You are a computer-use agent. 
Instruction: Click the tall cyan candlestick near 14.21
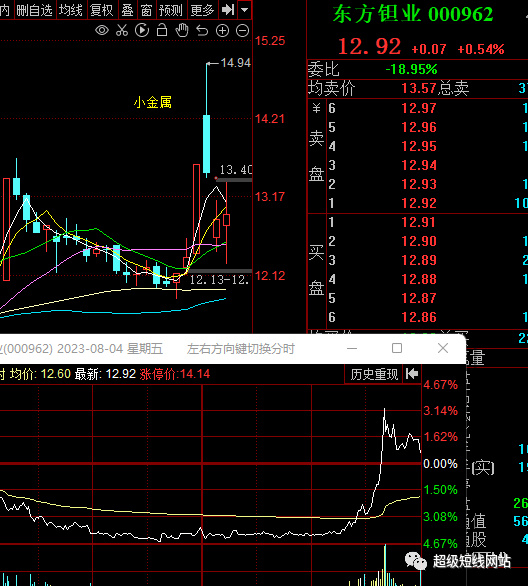(206, 144)
